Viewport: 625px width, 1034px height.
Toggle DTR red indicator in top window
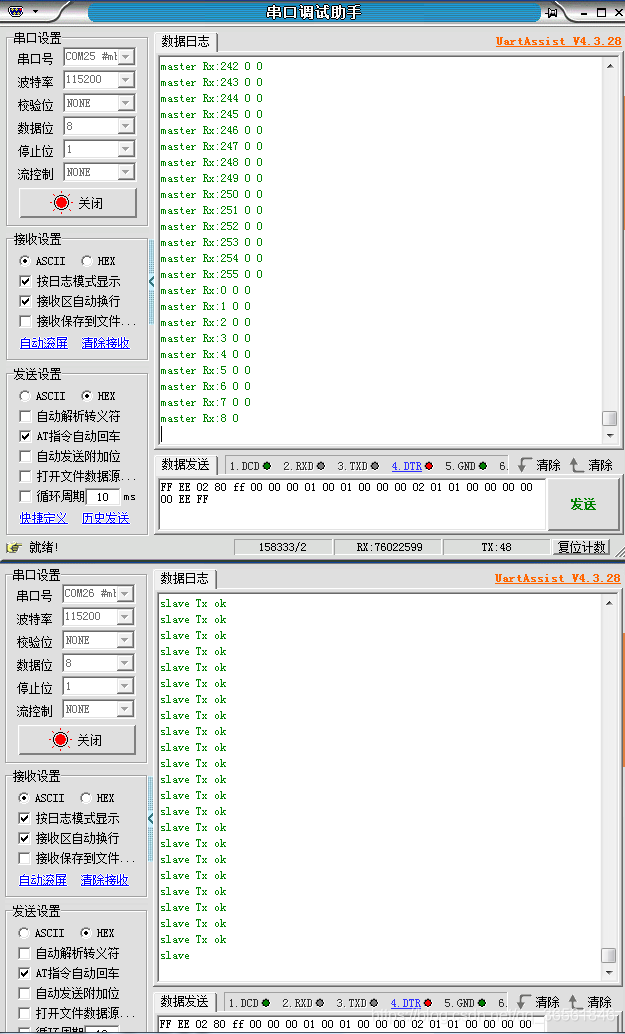point(429,466)
